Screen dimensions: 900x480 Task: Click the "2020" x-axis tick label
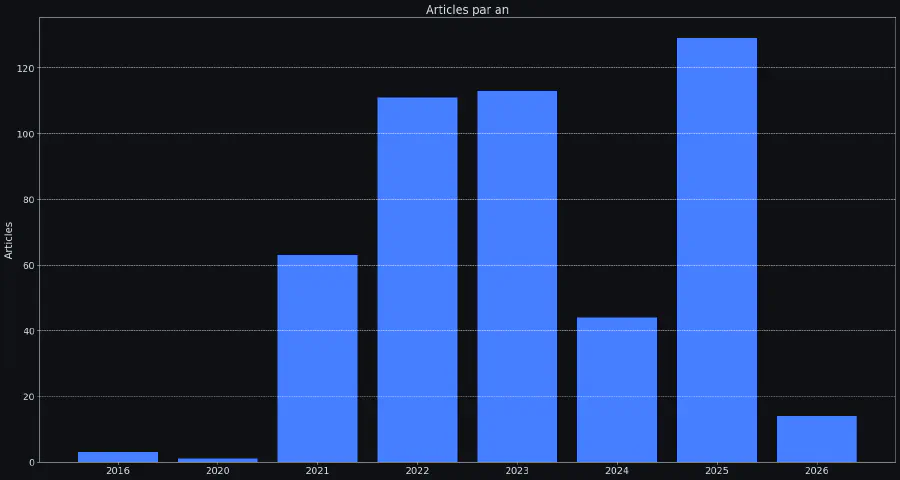[217, 471]
